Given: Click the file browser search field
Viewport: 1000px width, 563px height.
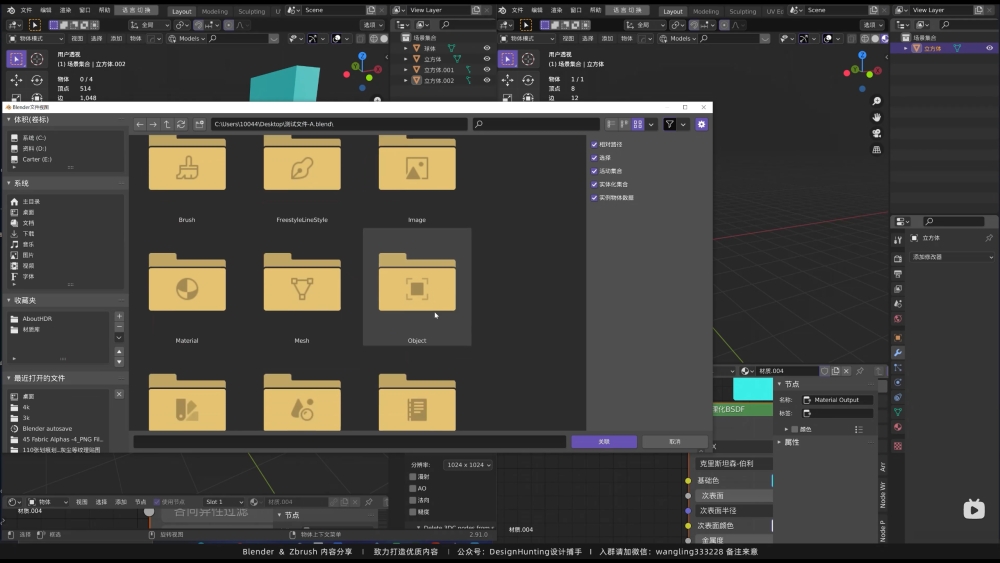Looking at the screenshot, I should pos(536,124).
